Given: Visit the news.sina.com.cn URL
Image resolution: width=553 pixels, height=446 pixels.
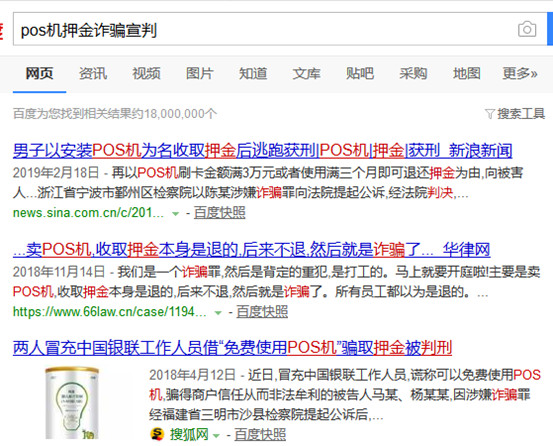Looking at the screenshot, I should pos(88,213).
